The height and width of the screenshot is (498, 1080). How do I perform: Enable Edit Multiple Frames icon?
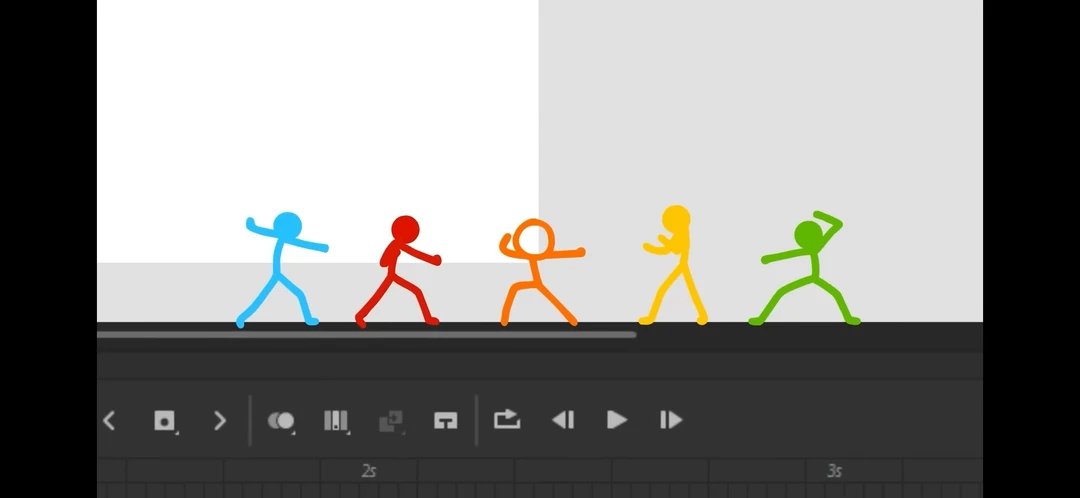point(335,420)
